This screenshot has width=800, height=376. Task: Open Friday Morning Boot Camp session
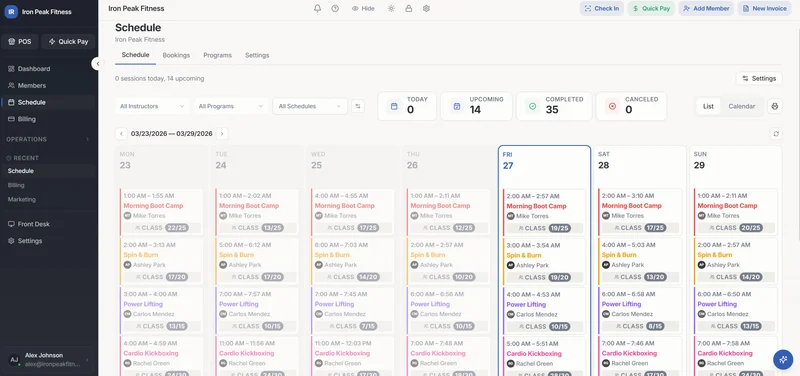[544, 213]
